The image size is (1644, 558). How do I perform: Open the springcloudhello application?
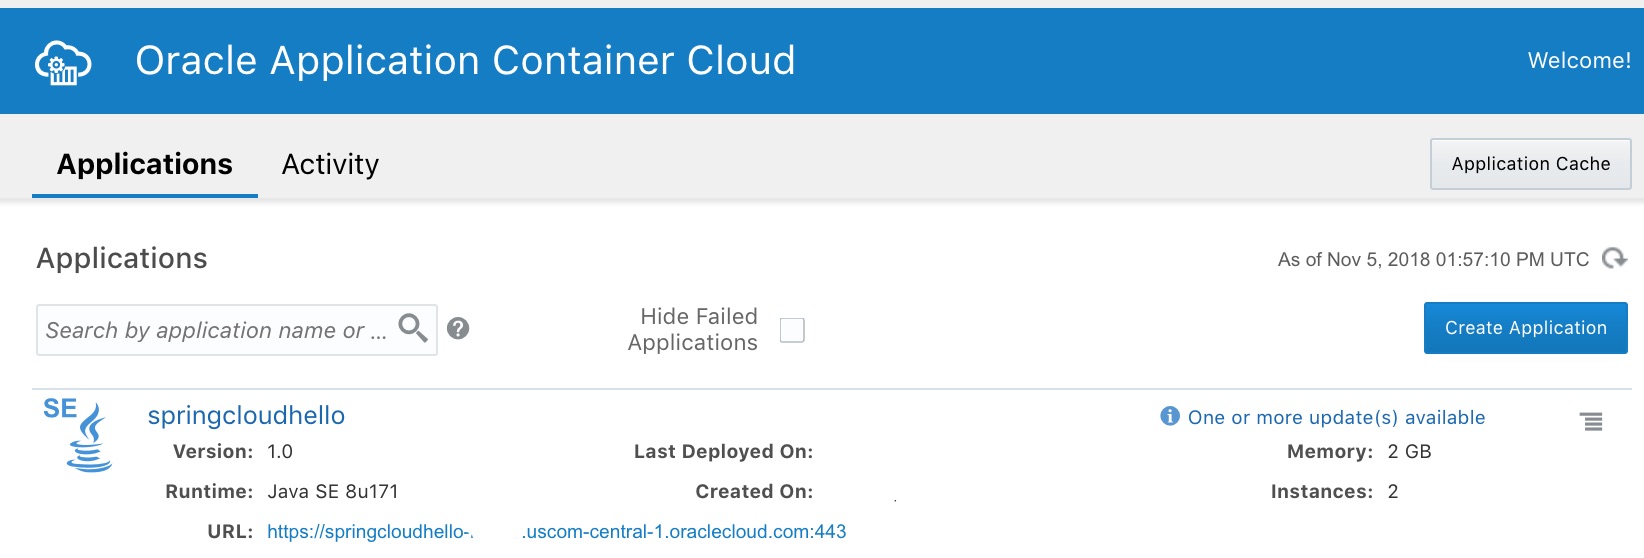[246, 416]
